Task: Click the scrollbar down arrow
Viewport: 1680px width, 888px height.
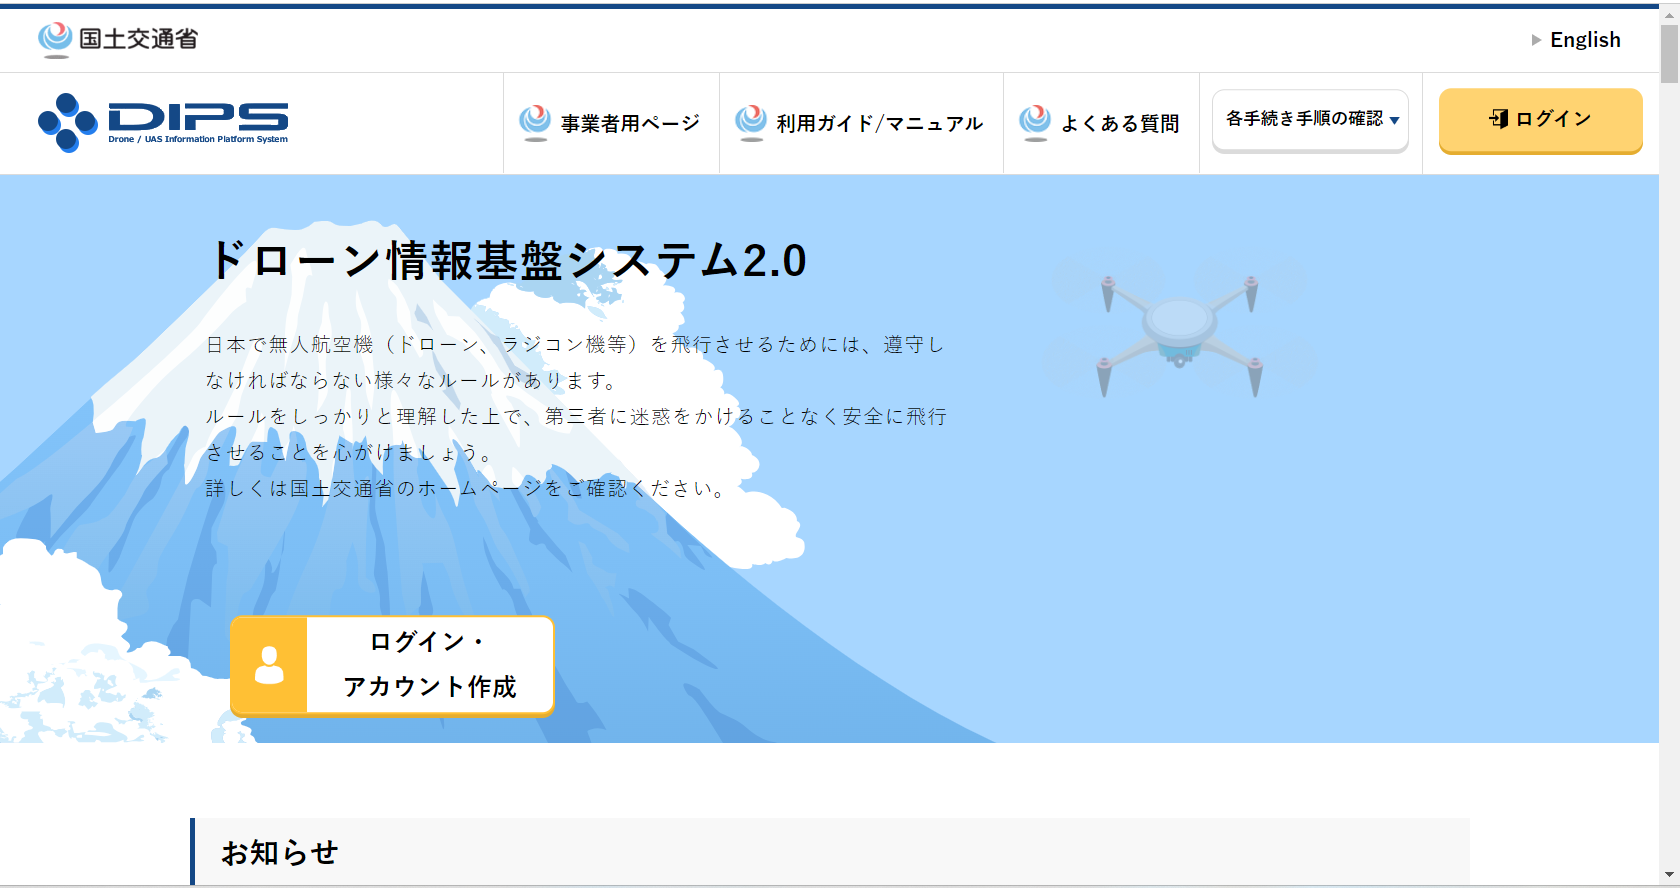Action: pyautogui.click(x=1669, y=876)
